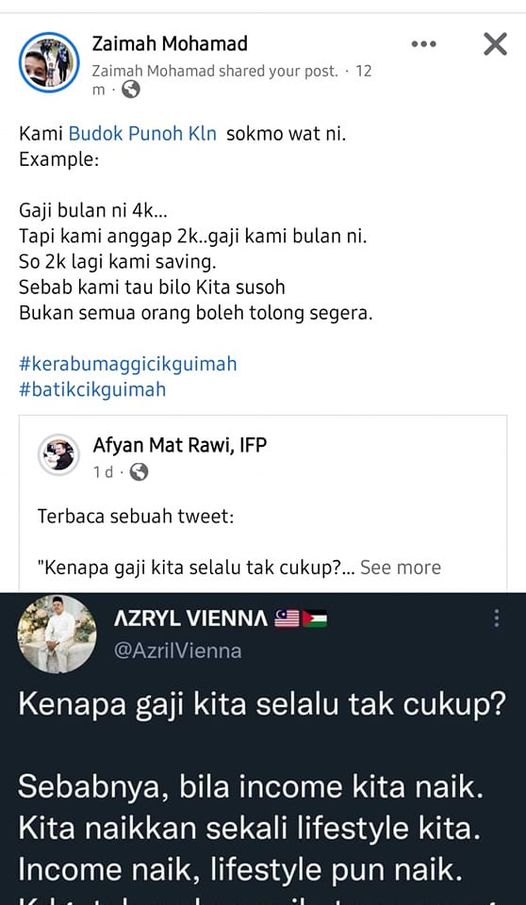Close the post with the X icon
This screenshot has height=905, width=526.
(x=495, y=44)
